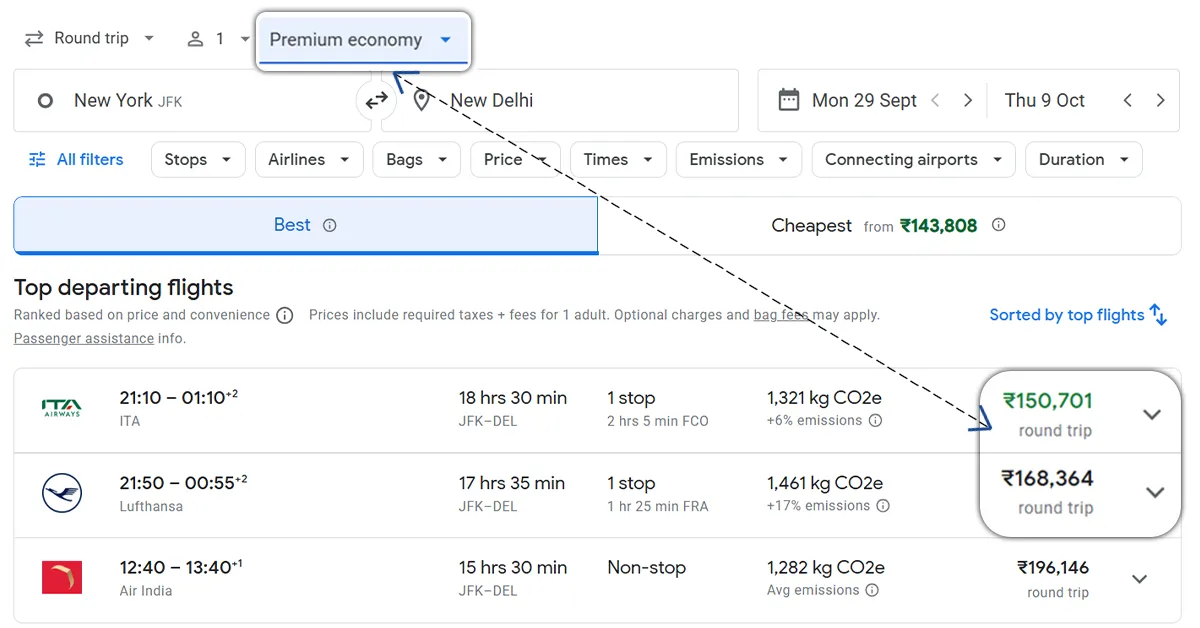Expand the Air India flight details
Viewport: 1200px width, 628px height.
pos(1139,579)
